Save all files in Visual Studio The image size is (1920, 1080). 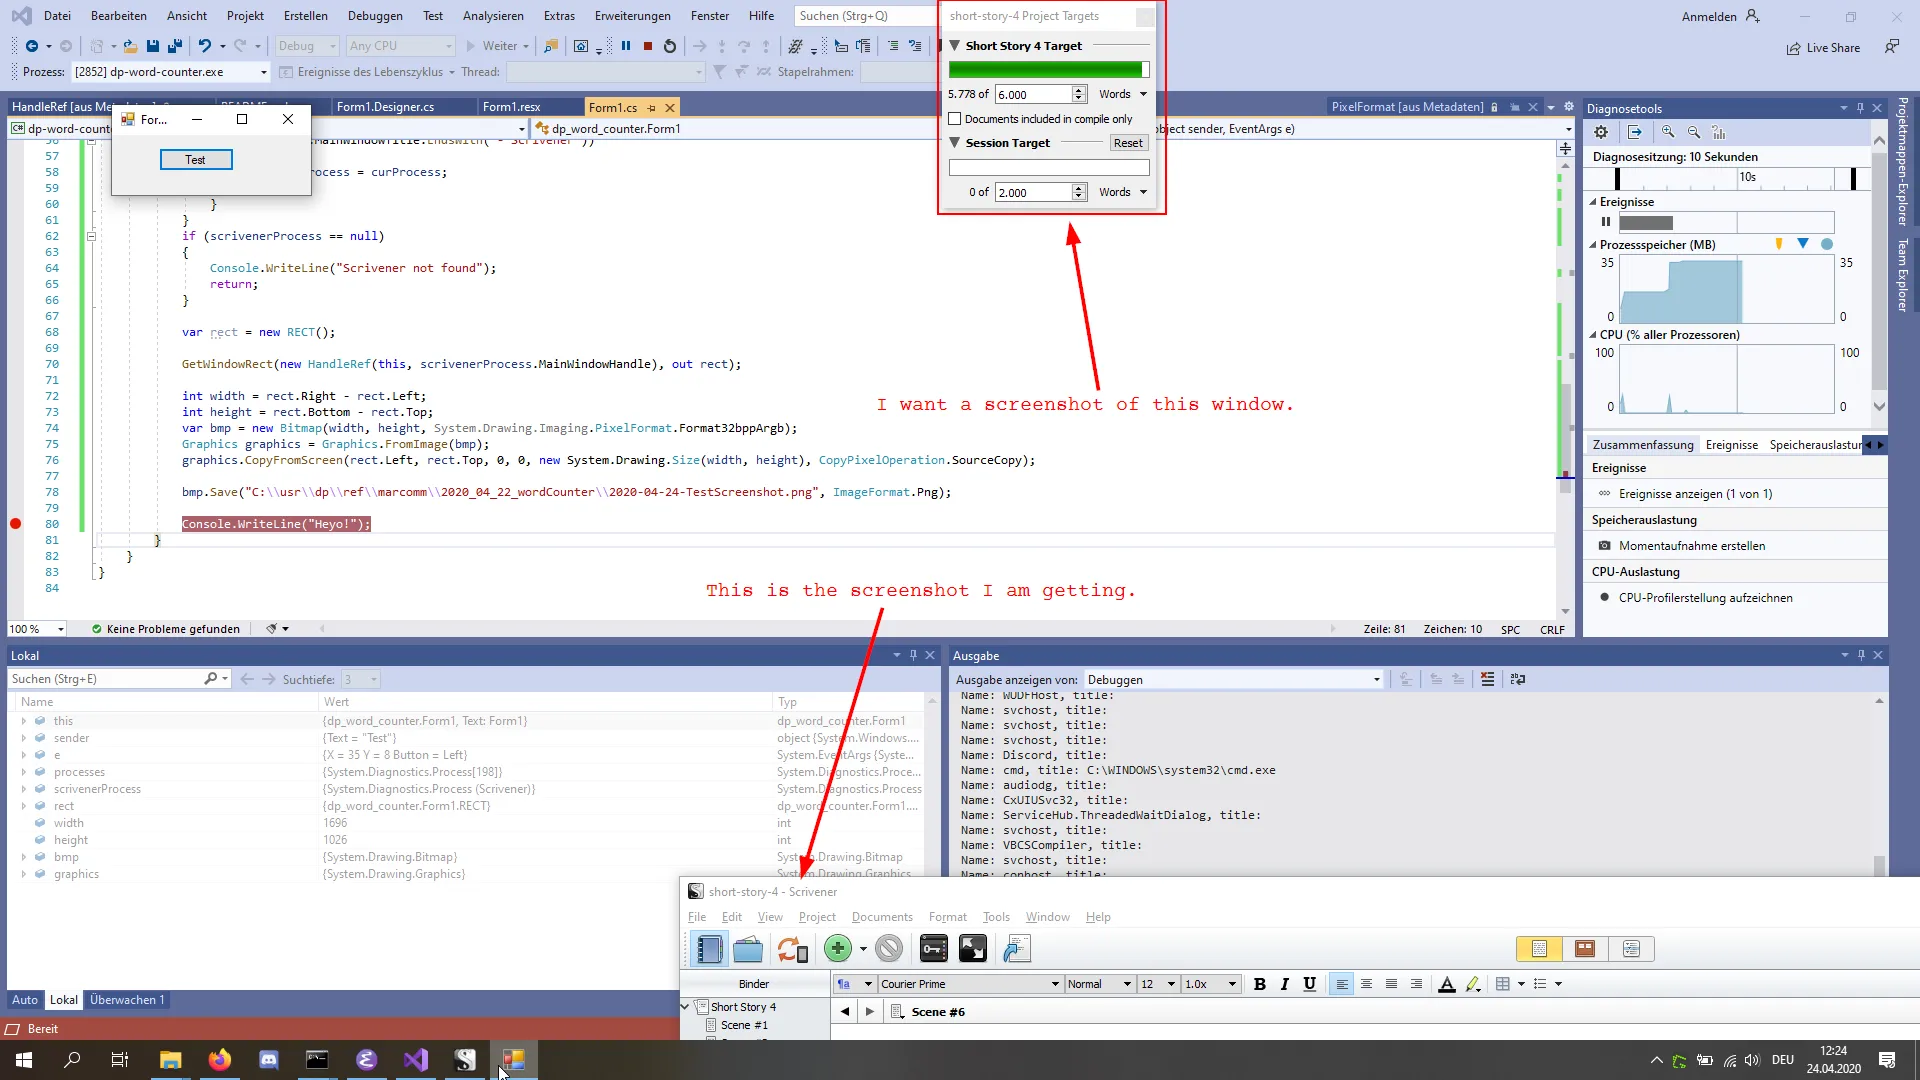[175, 46]
